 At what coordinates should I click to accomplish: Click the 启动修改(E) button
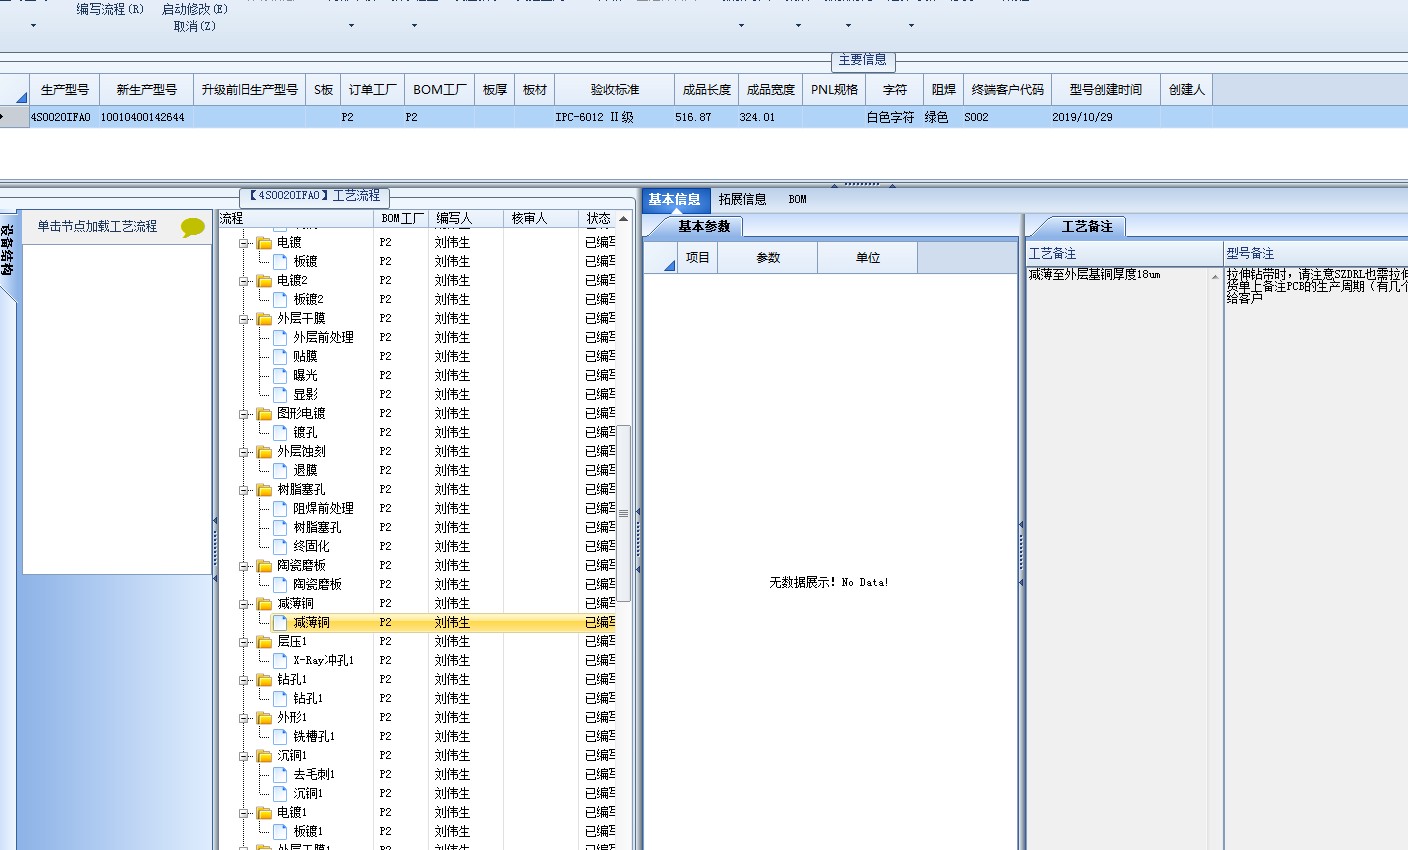pyautogui.click(x=195, y=9)
